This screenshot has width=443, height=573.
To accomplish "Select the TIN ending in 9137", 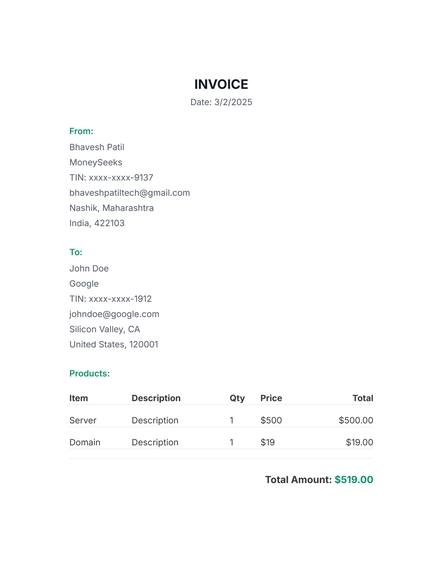I will [x=111, y=178].
